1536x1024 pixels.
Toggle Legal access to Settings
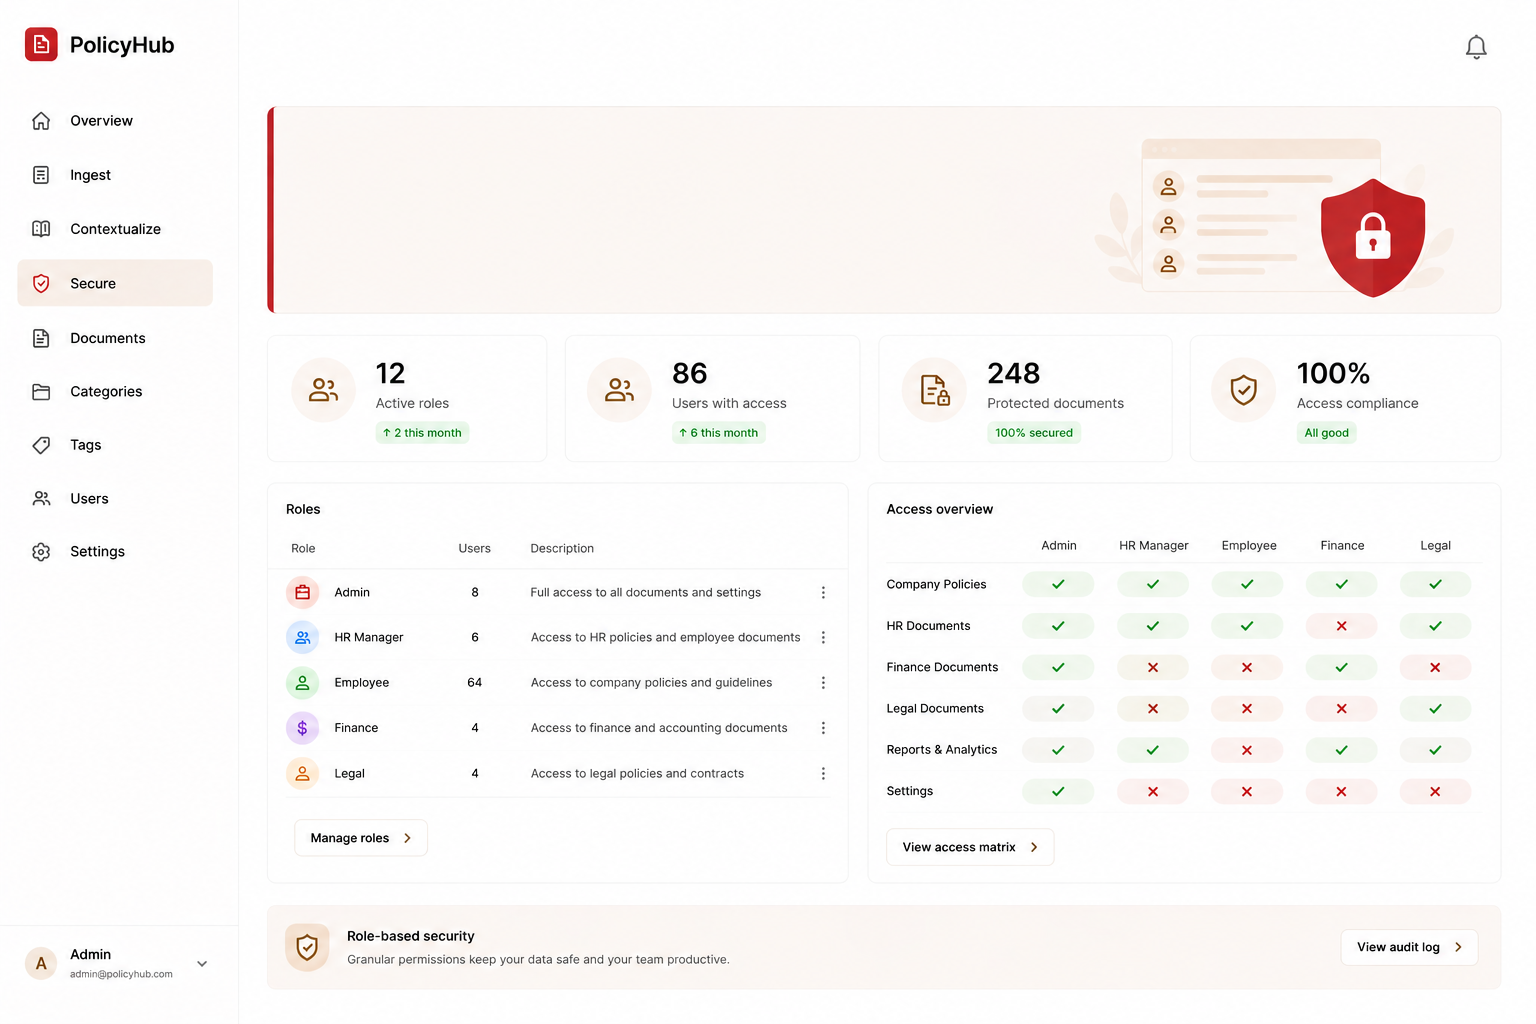tap(1435, 792)
